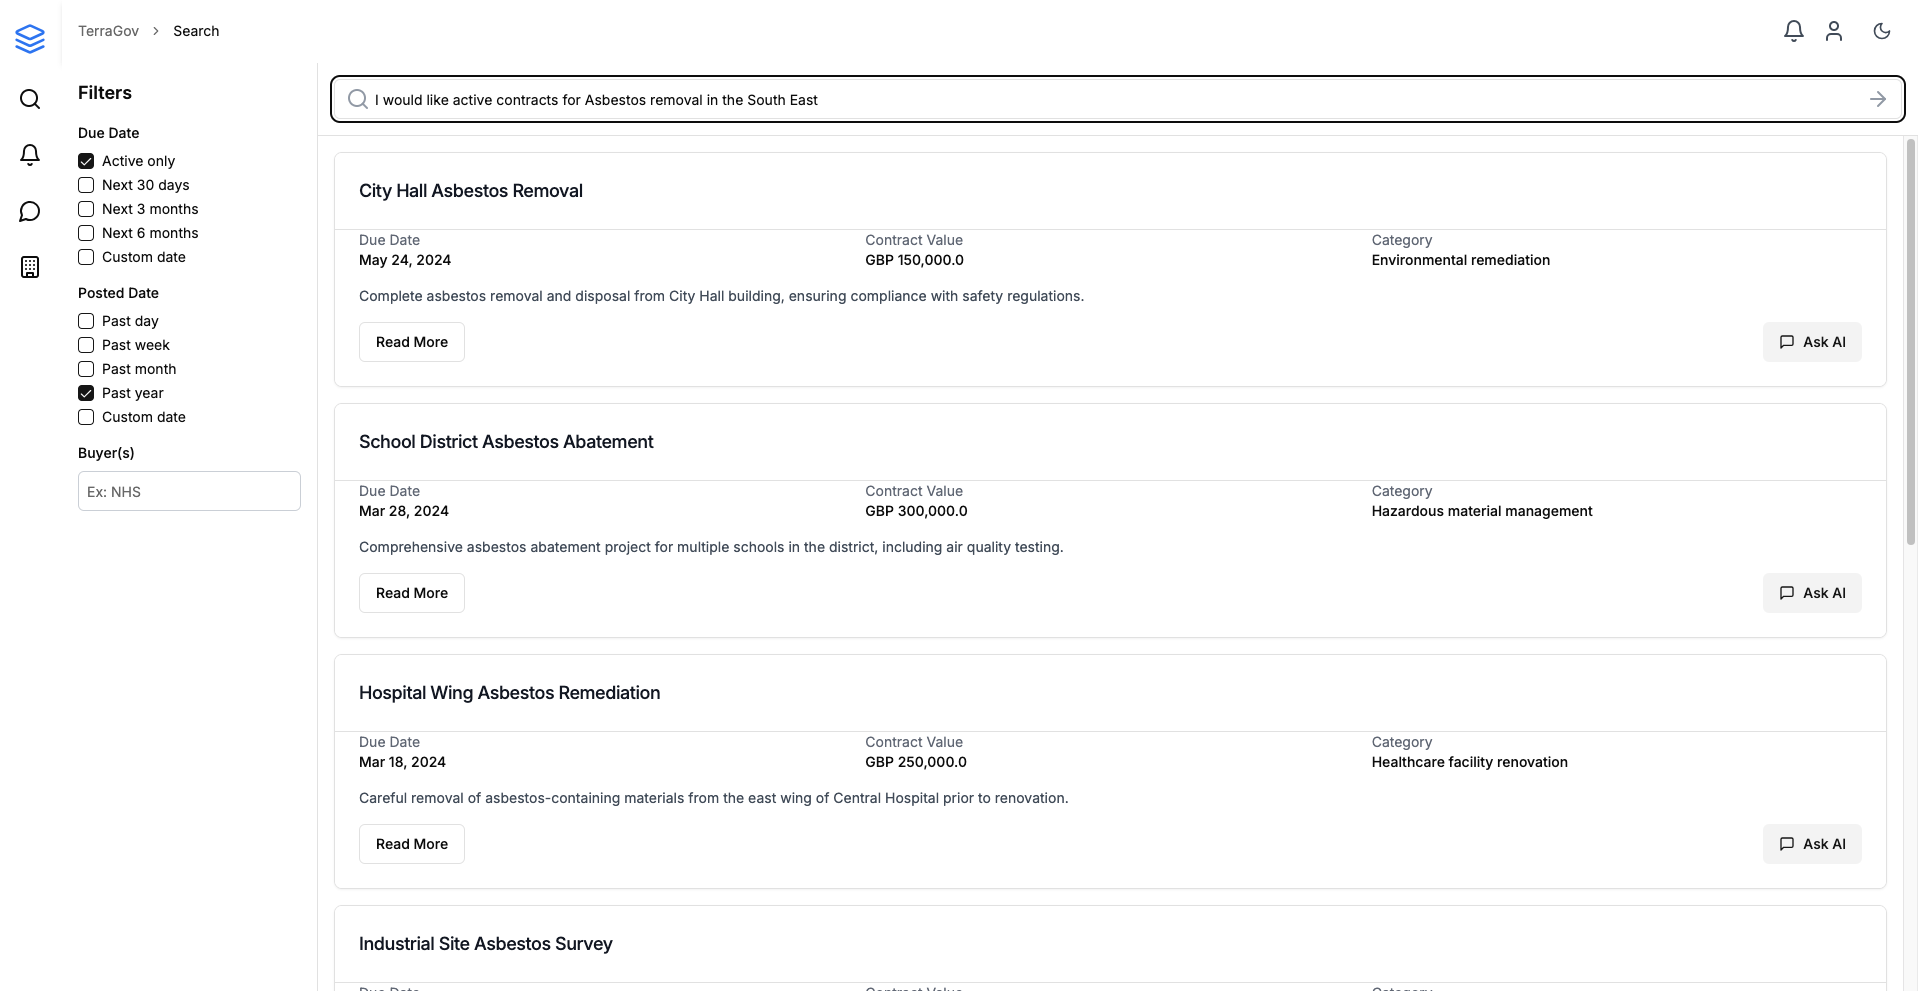Read More on City Hall Asbestos Removal
The width and height of the screenshot is (1918, 991).
pyautogui.click(x=412, y=342)
